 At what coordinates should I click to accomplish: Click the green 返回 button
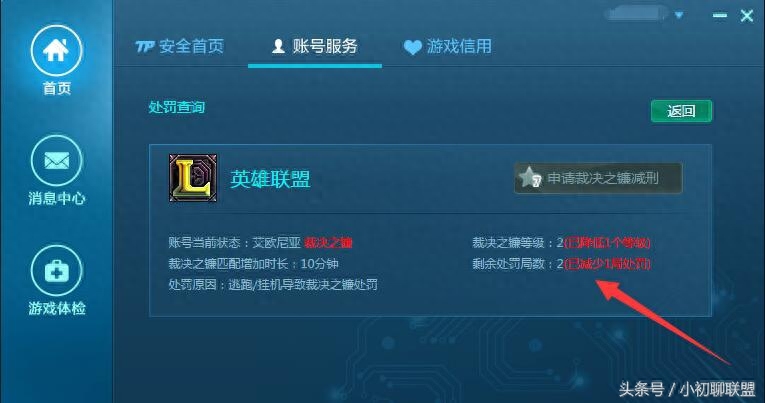coord(681,111)
